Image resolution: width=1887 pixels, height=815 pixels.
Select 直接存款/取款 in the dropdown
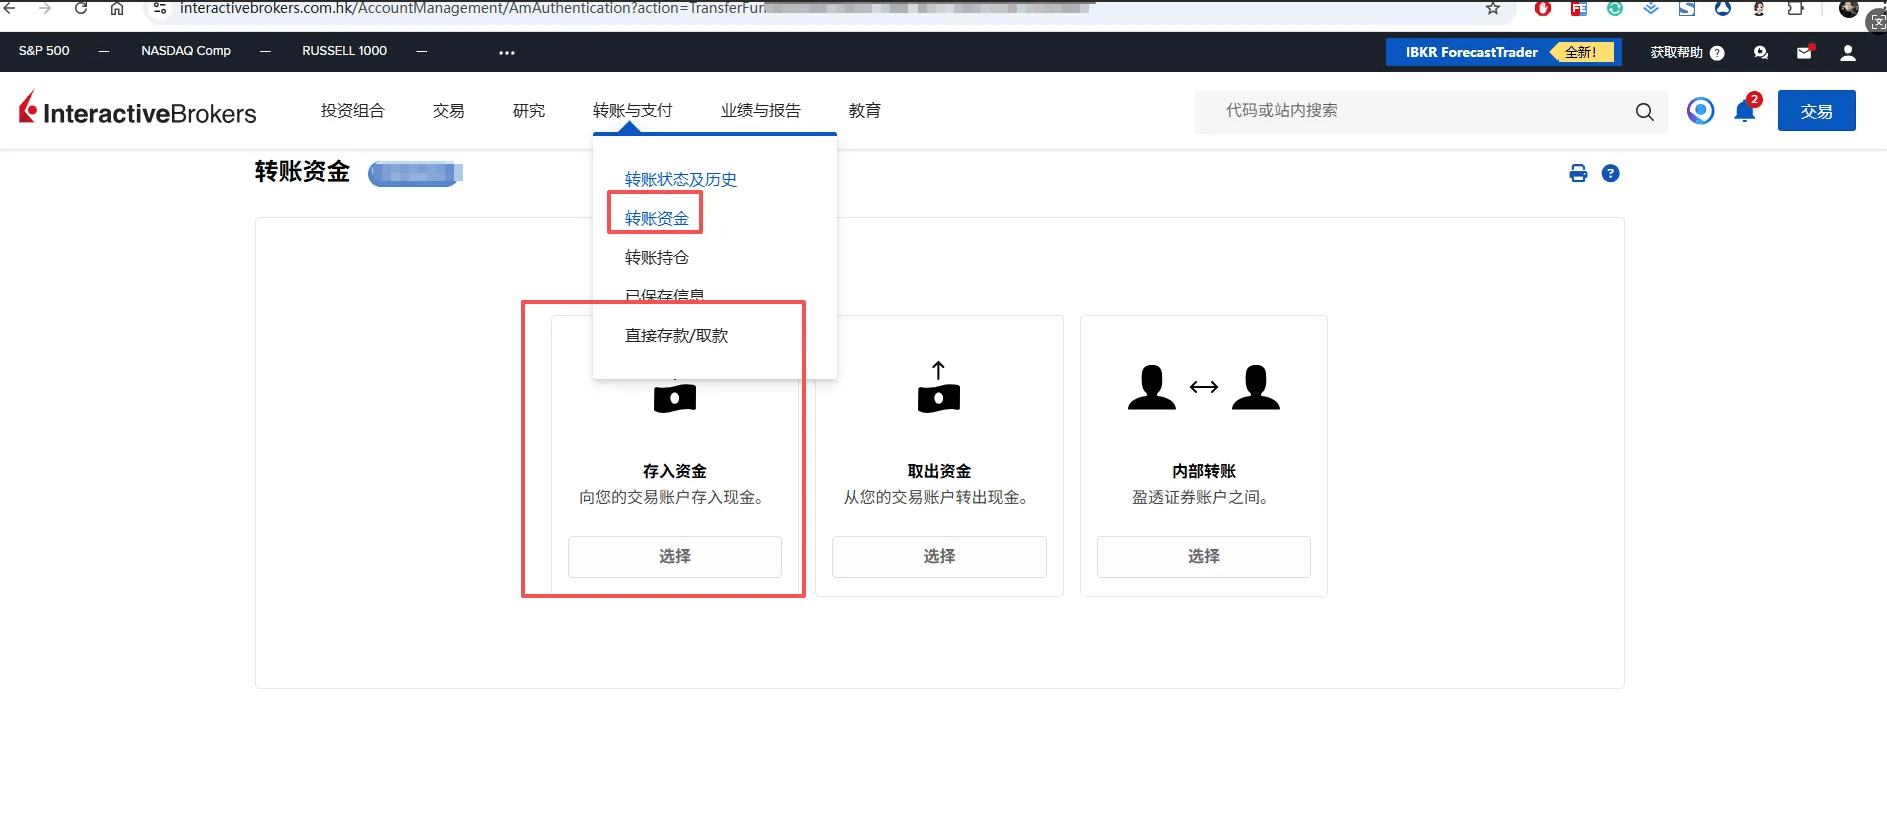676,335
